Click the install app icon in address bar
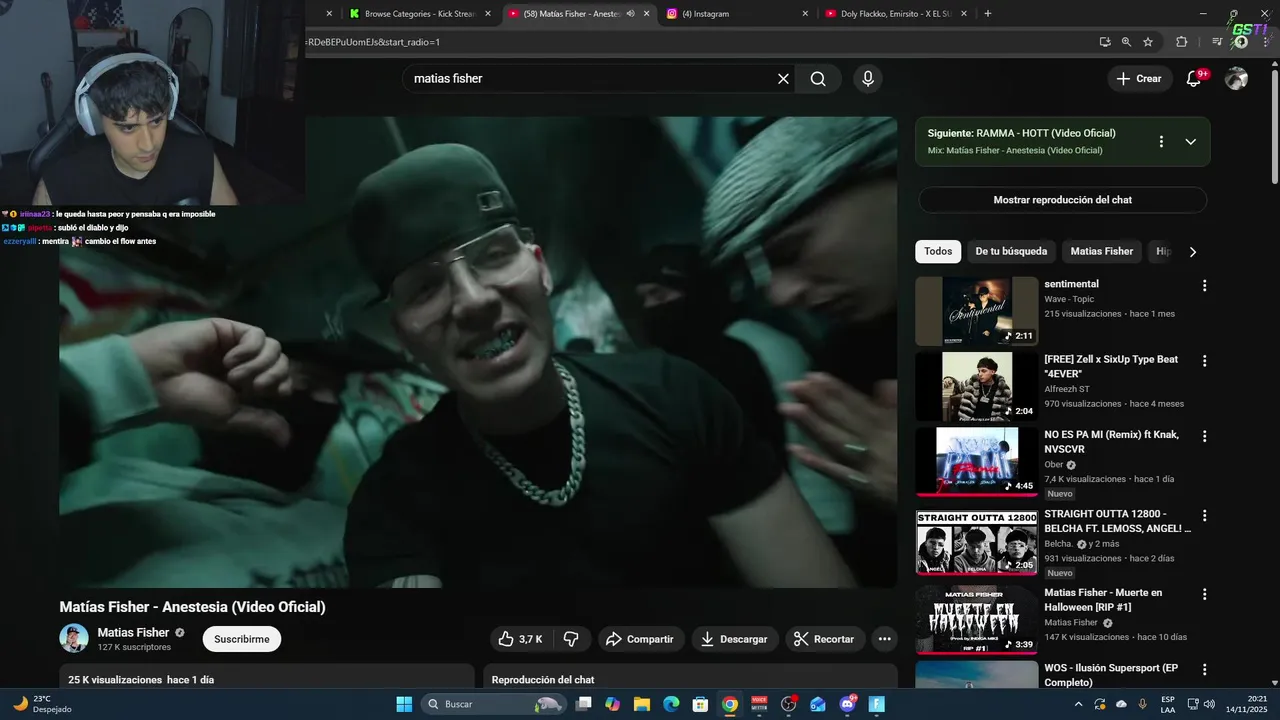The height and width of the screenshot is (720, 1280). pos(1105,42)
